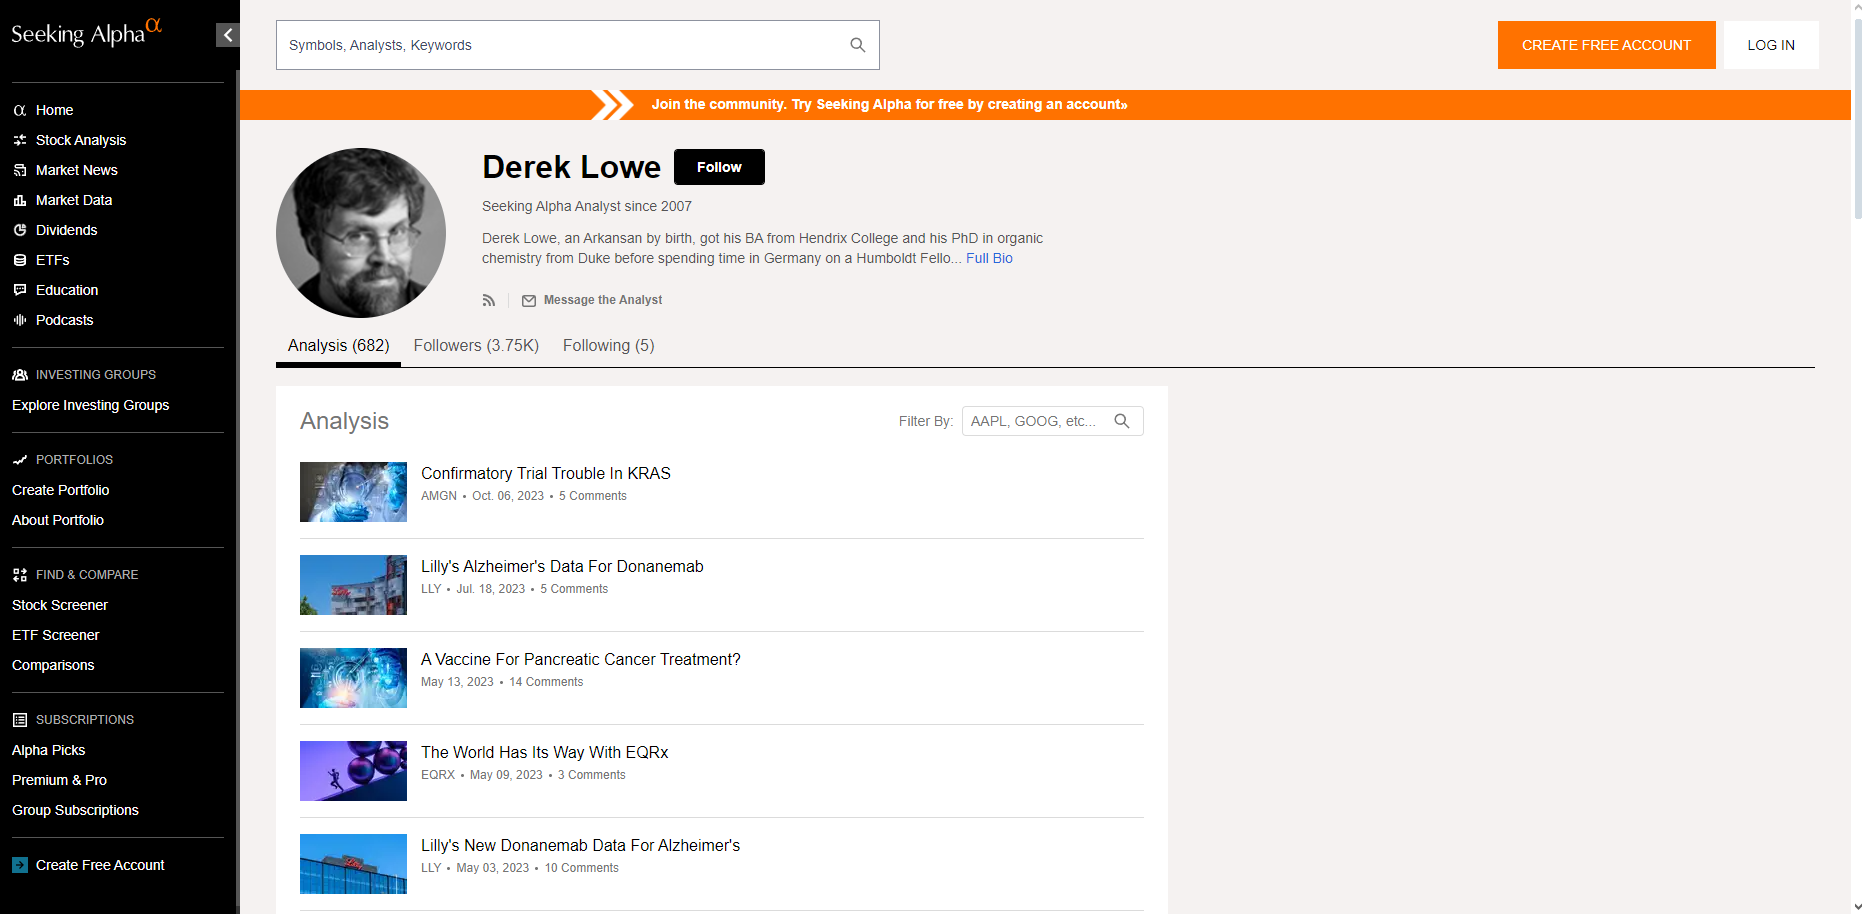Open ETFs section
This screenshot has width=1866, height=914.
pyautogui.click(x=53, y=260)
